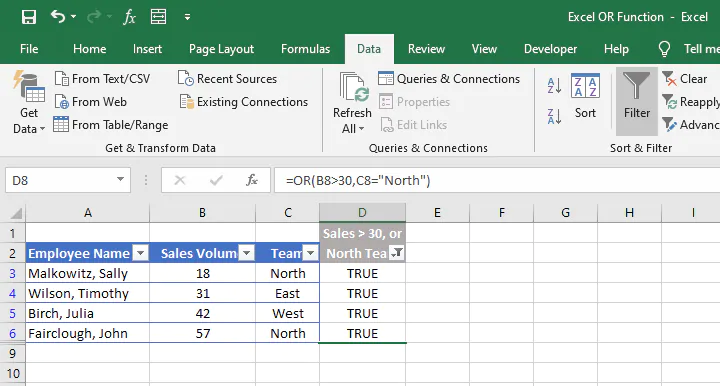This screenshot has width=720, height=386.
Task: Click the Tell me lightbulb icon
Action: (x=664, y=49)
